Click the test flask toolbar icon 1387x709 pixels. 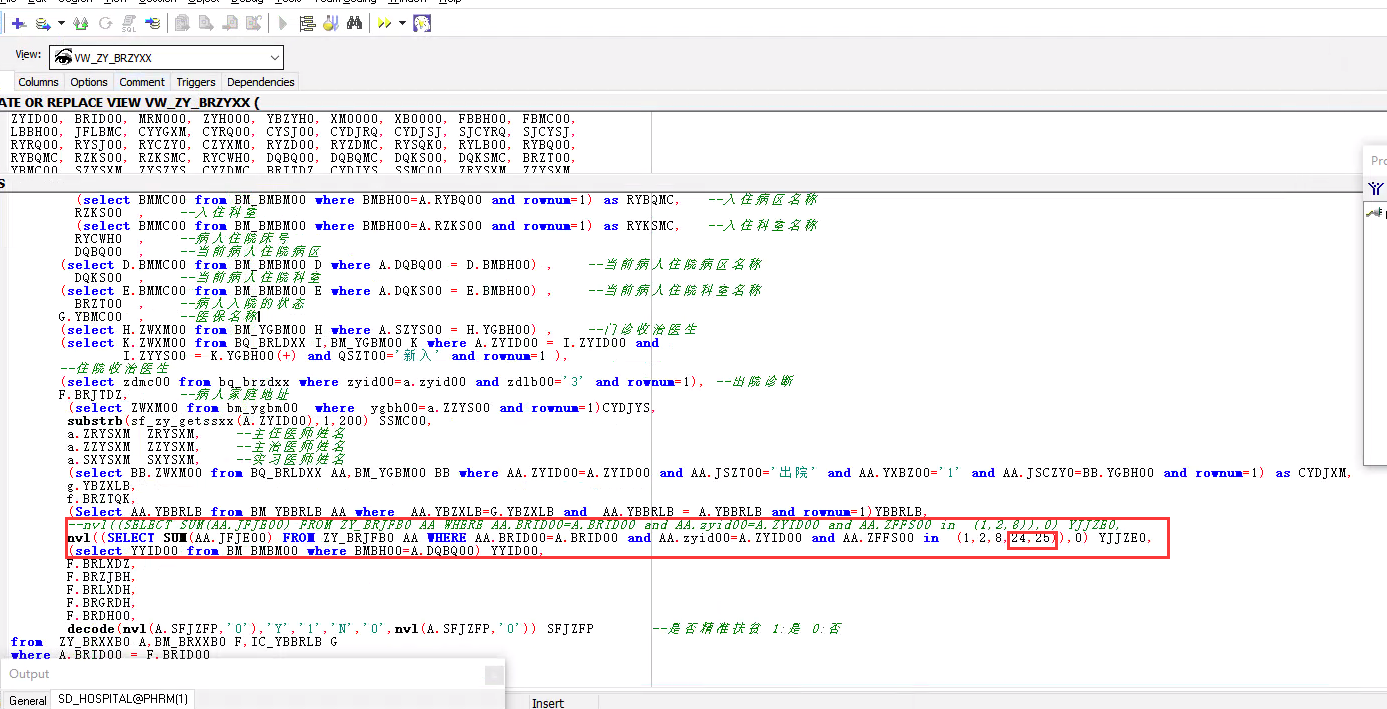click(x=330, y=23)
